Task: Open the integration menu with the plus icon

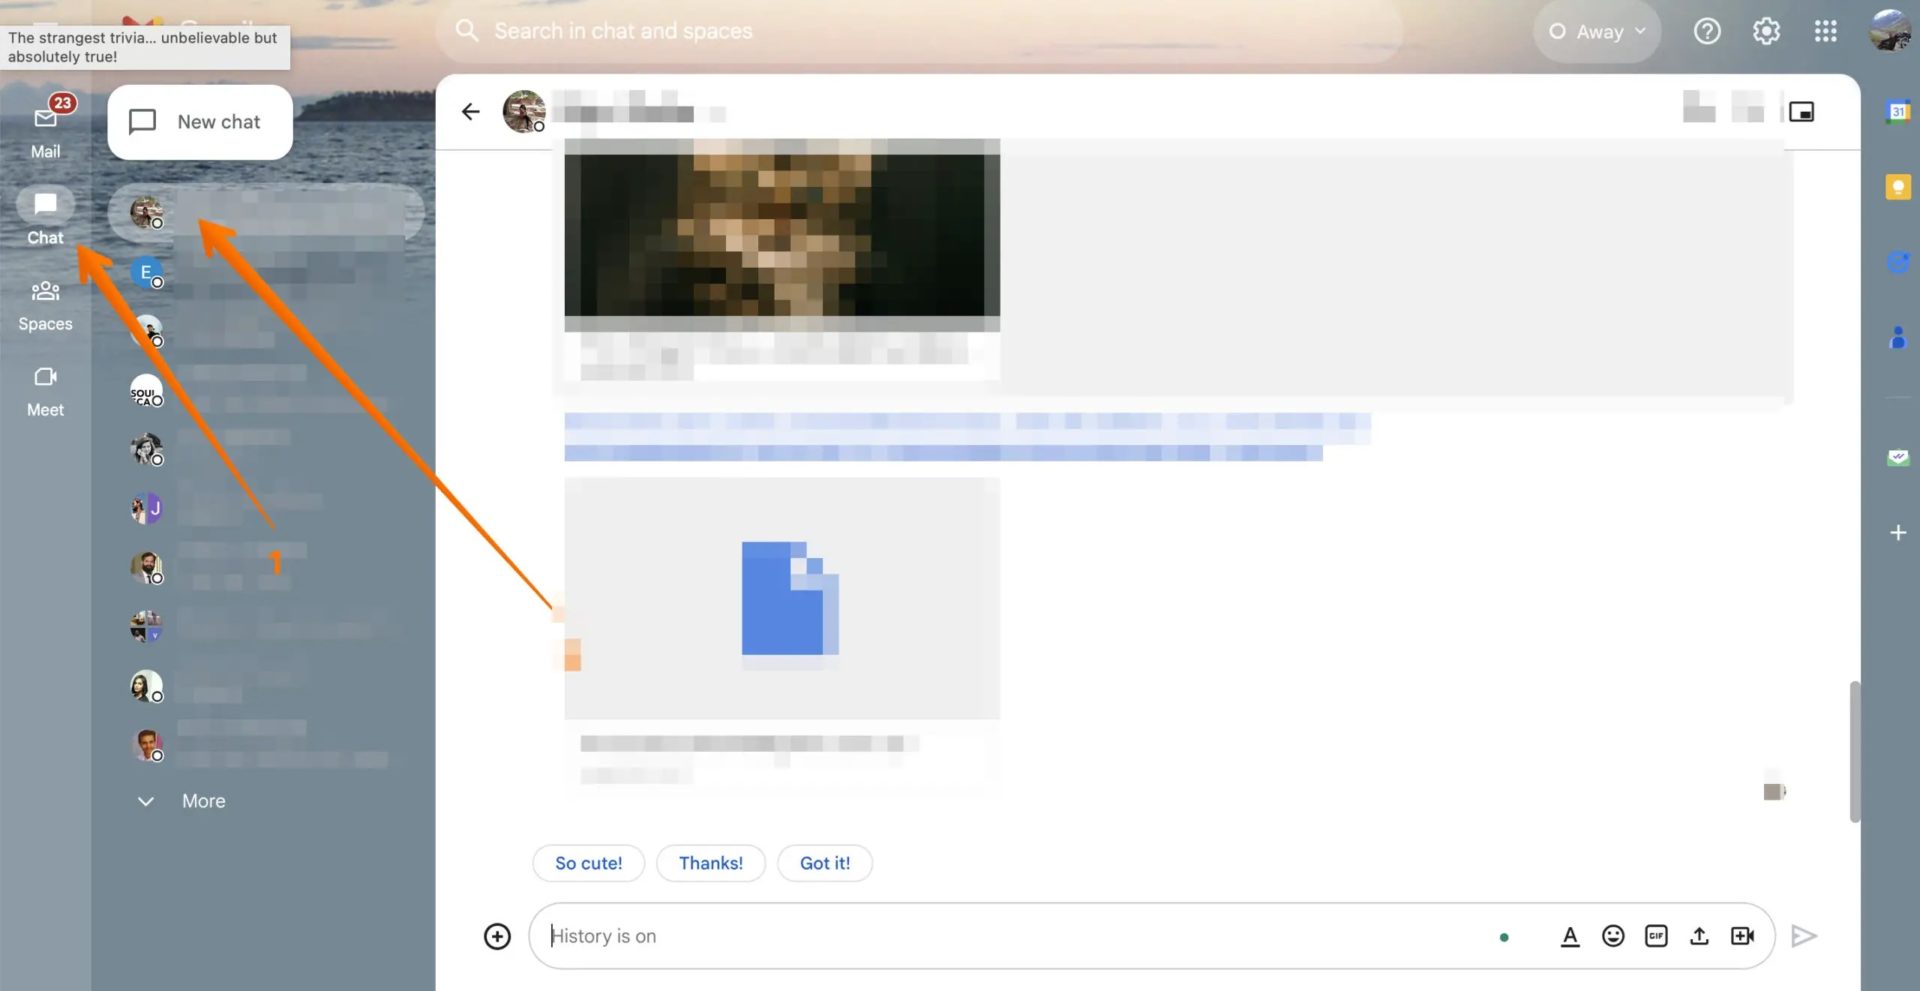Action: (x=497, y=936)
